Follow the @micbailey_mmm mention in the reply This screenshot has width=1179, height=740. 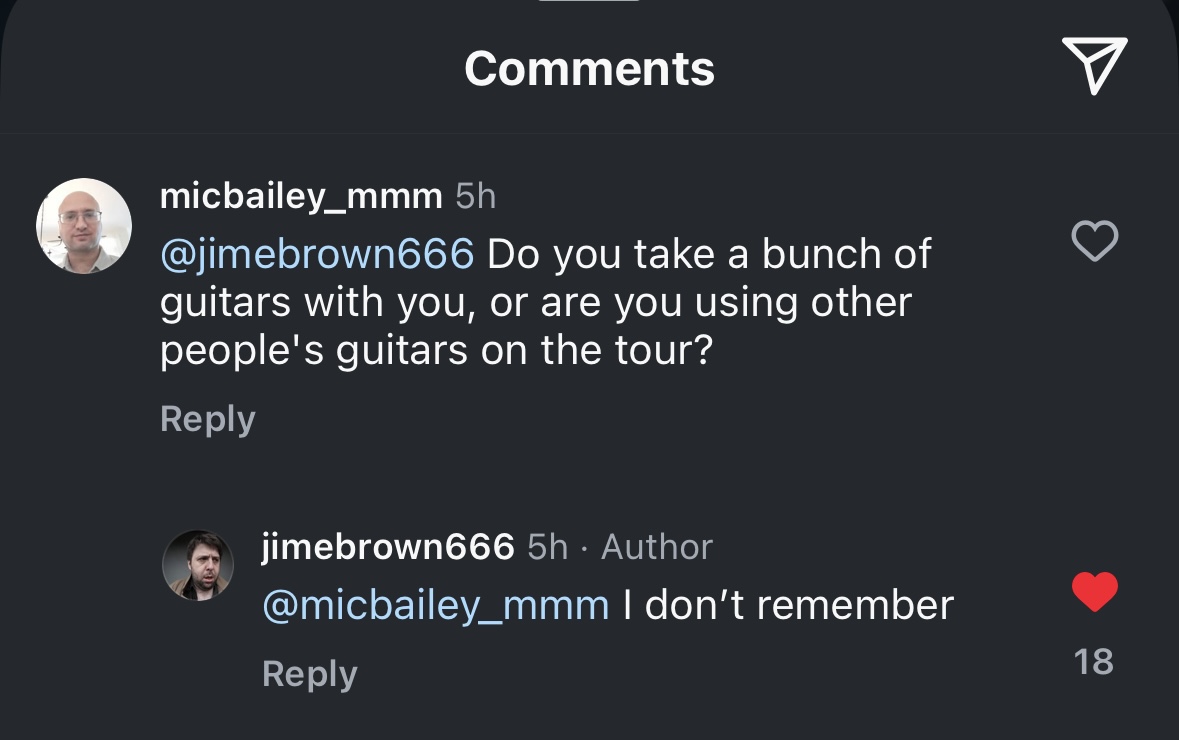[x=435, y=605]
